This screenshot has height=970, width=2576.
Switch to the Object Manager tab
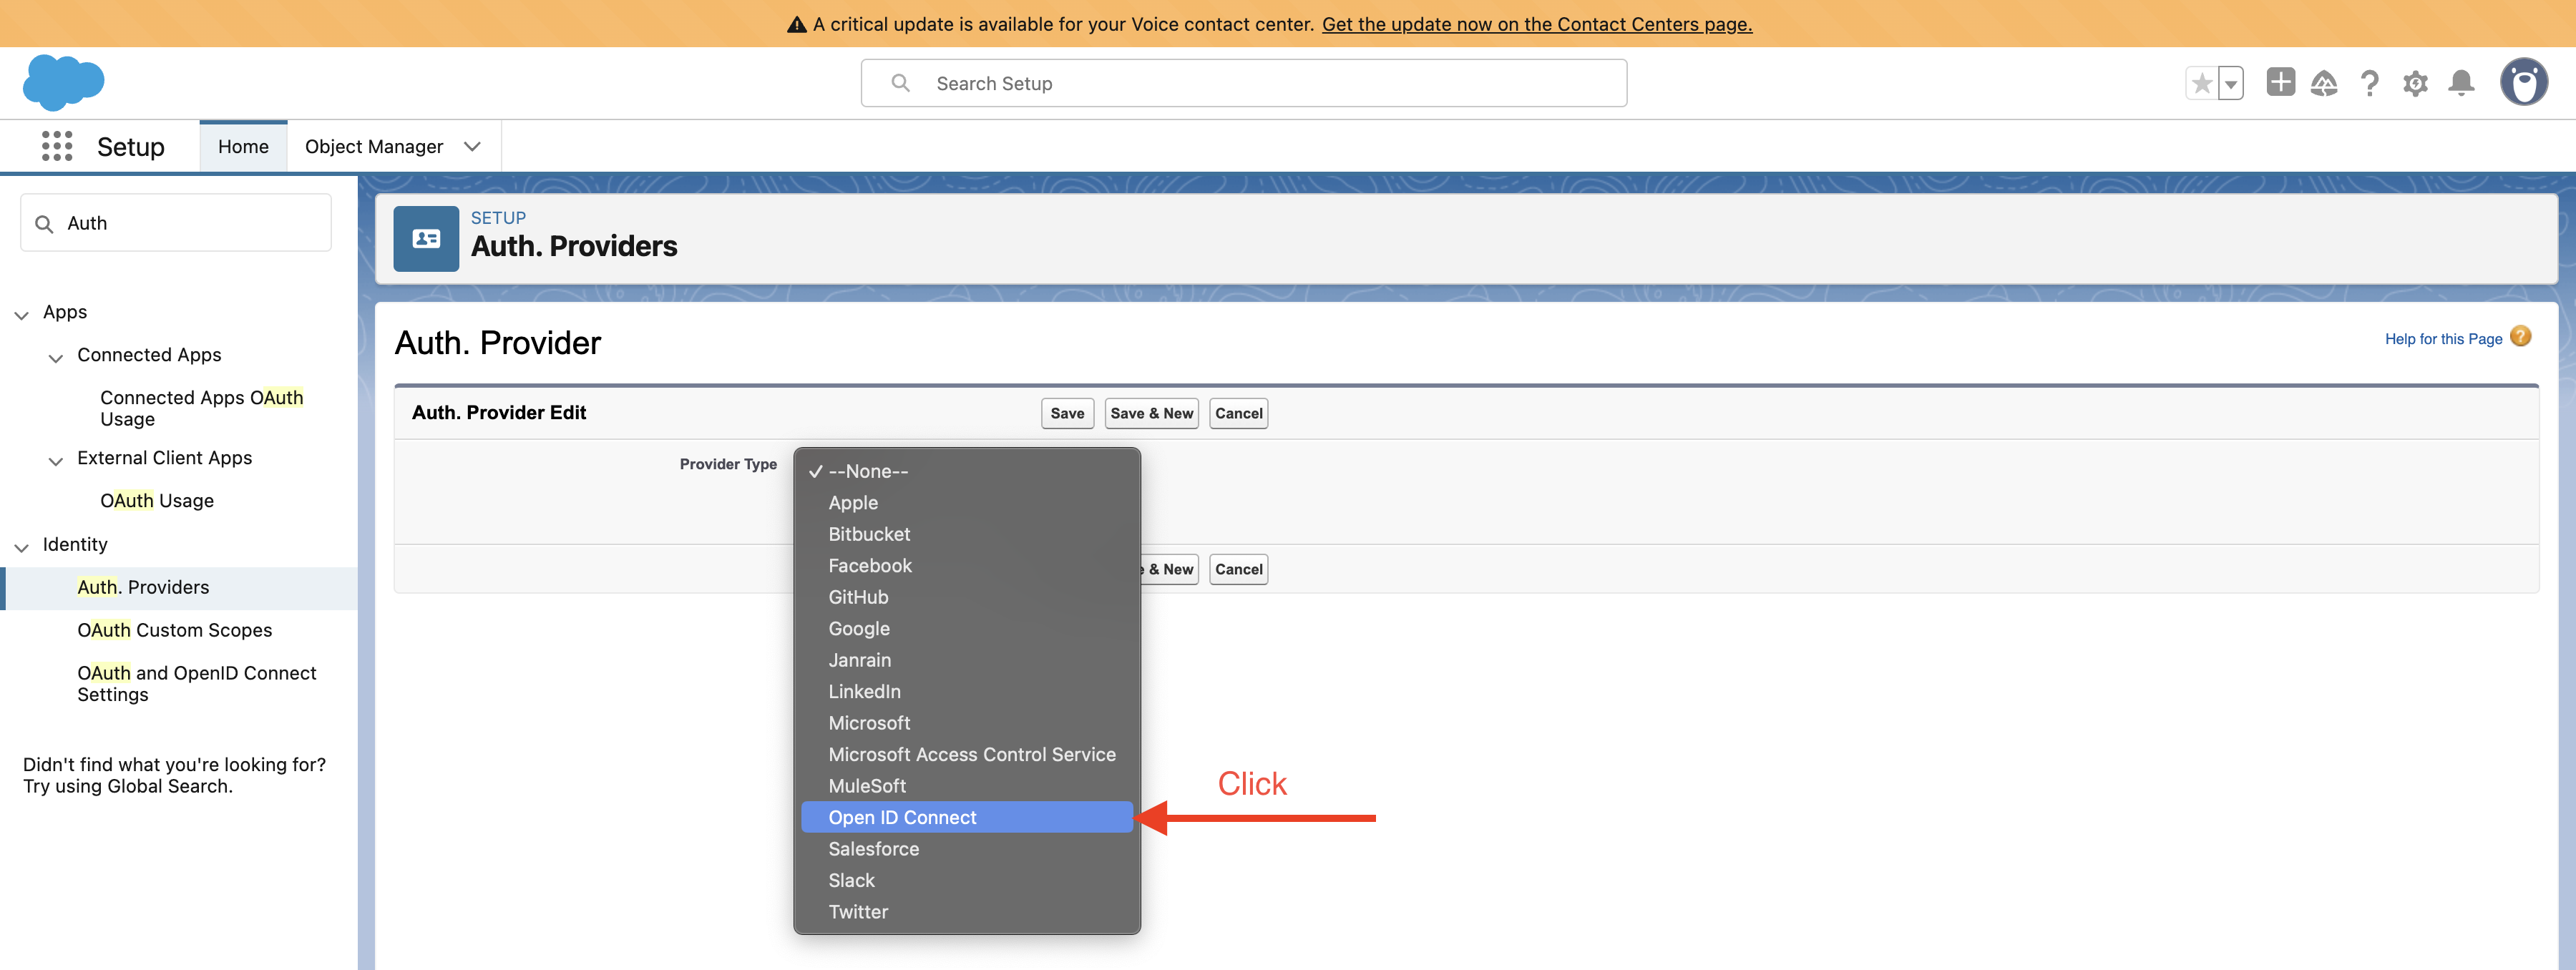[x=374, y=146]
